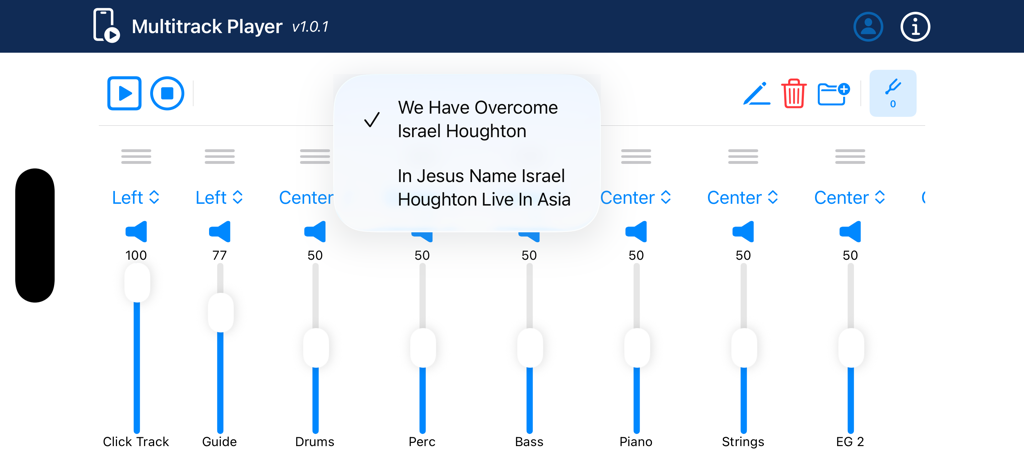Click the Strings volume slider handle
Image resolution: width=1024 pixels, height=471 pixels.
pos(744,348)
